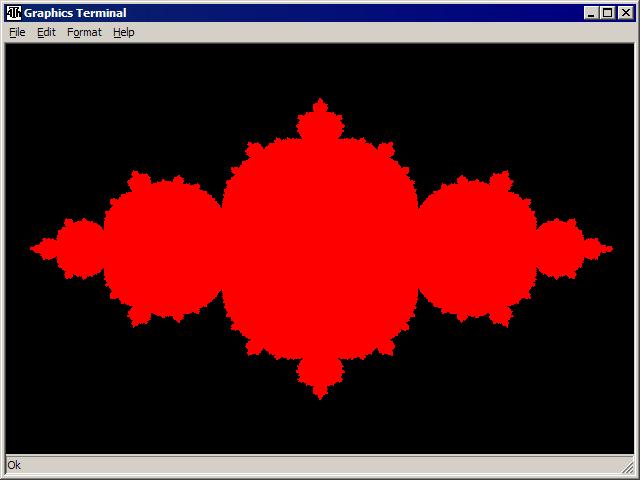Click the small red bulb near the left tip

tap(80, 248)
